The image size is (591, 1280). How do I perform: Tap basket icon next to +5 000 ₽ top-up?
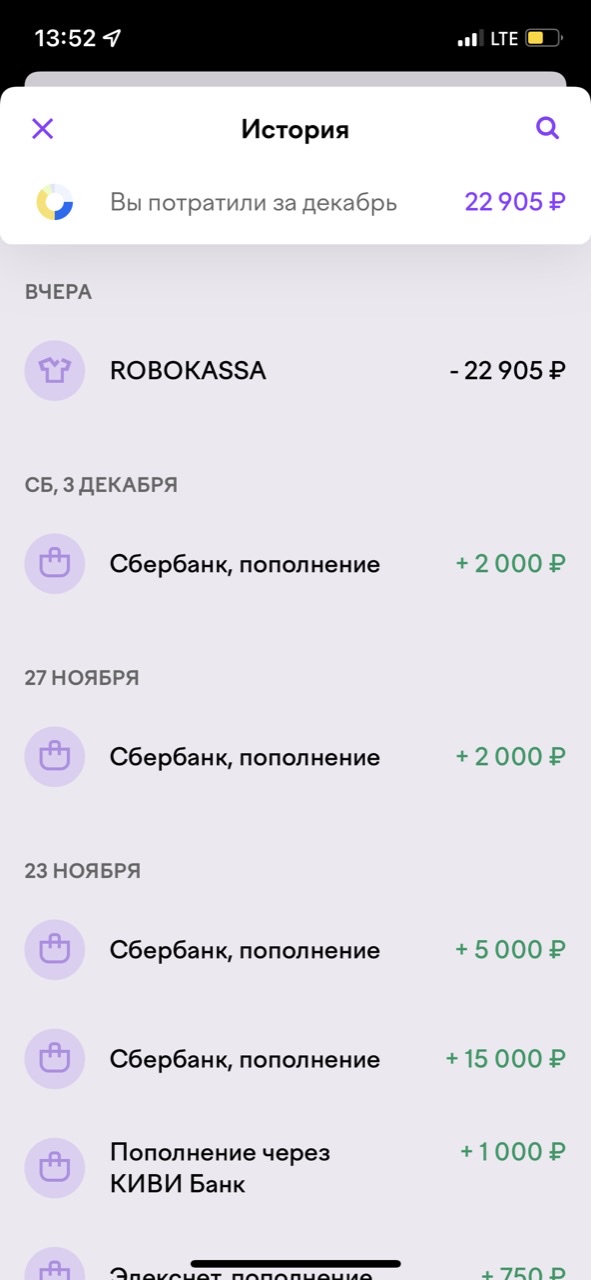point(54,950)
